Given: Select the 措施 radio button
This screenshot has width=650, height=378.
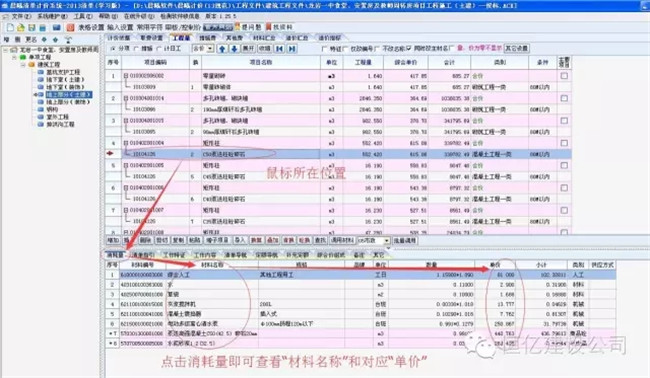Looking at the screenshot, I should pos(136,48).
